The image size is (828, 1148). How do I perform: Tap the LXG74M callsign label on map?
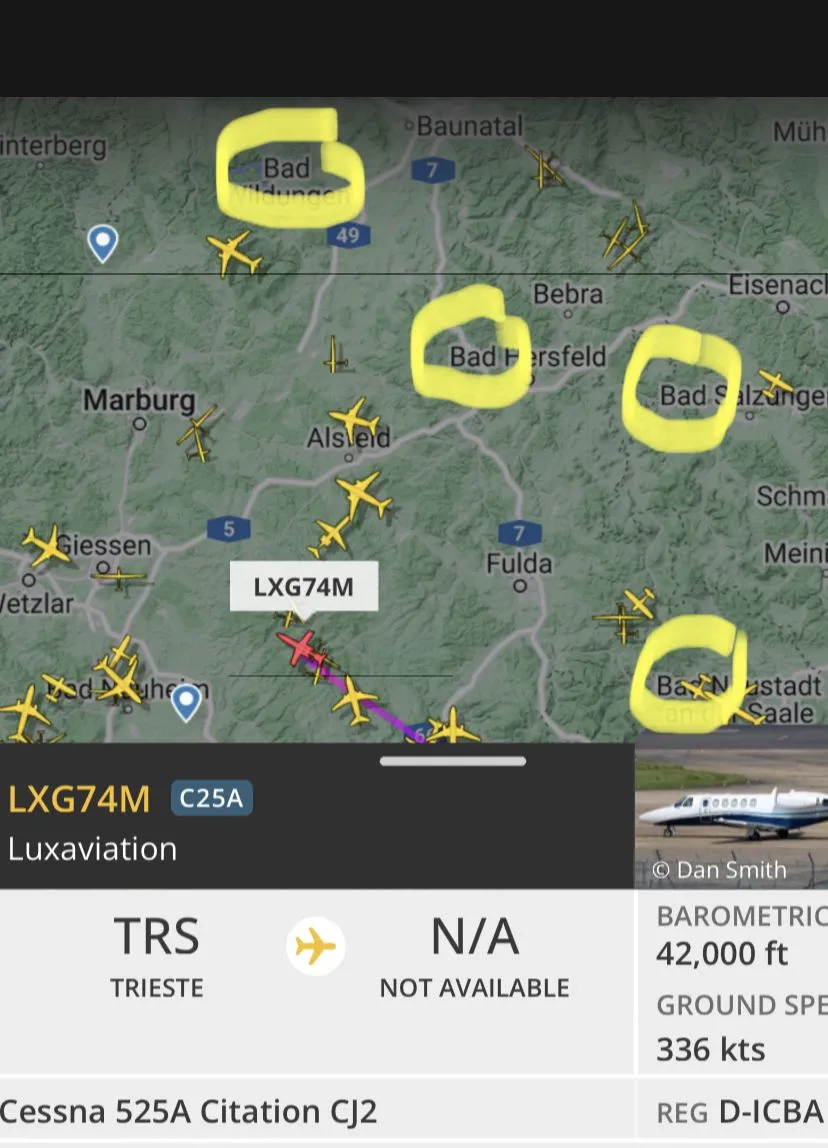pyautogui.click(x=304, y=586)
